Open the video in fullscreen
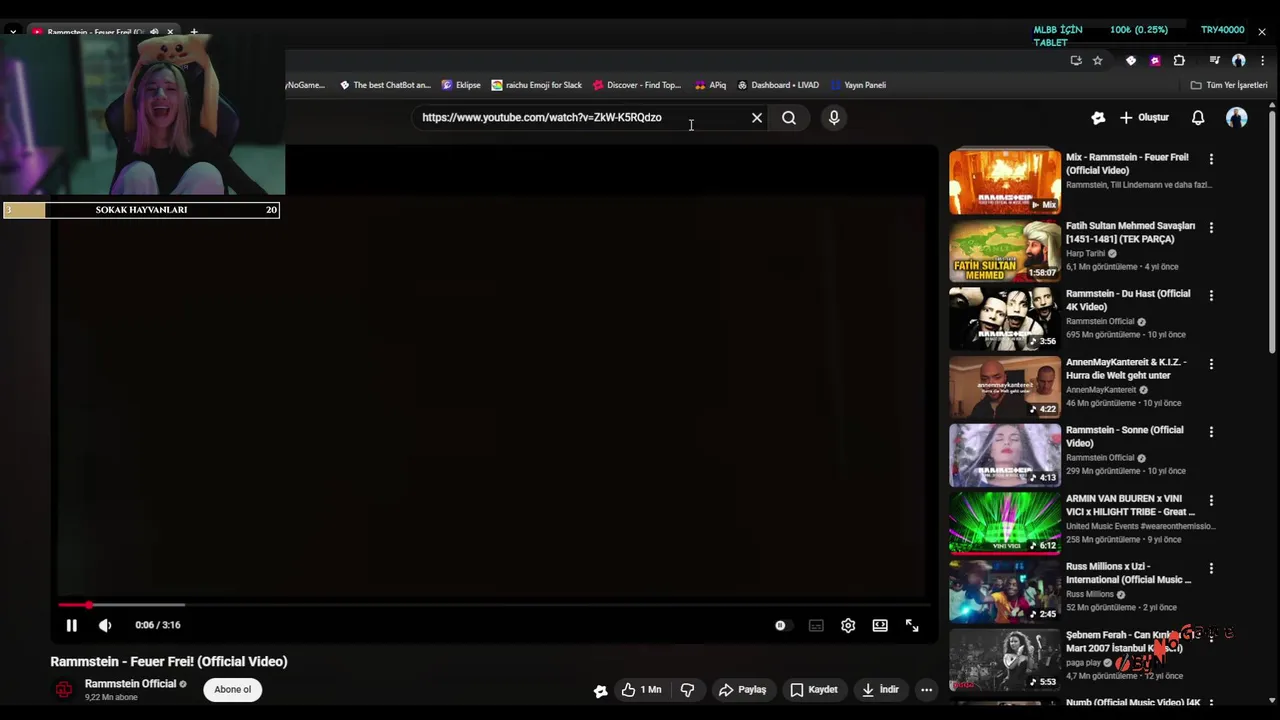 (912, 625)
